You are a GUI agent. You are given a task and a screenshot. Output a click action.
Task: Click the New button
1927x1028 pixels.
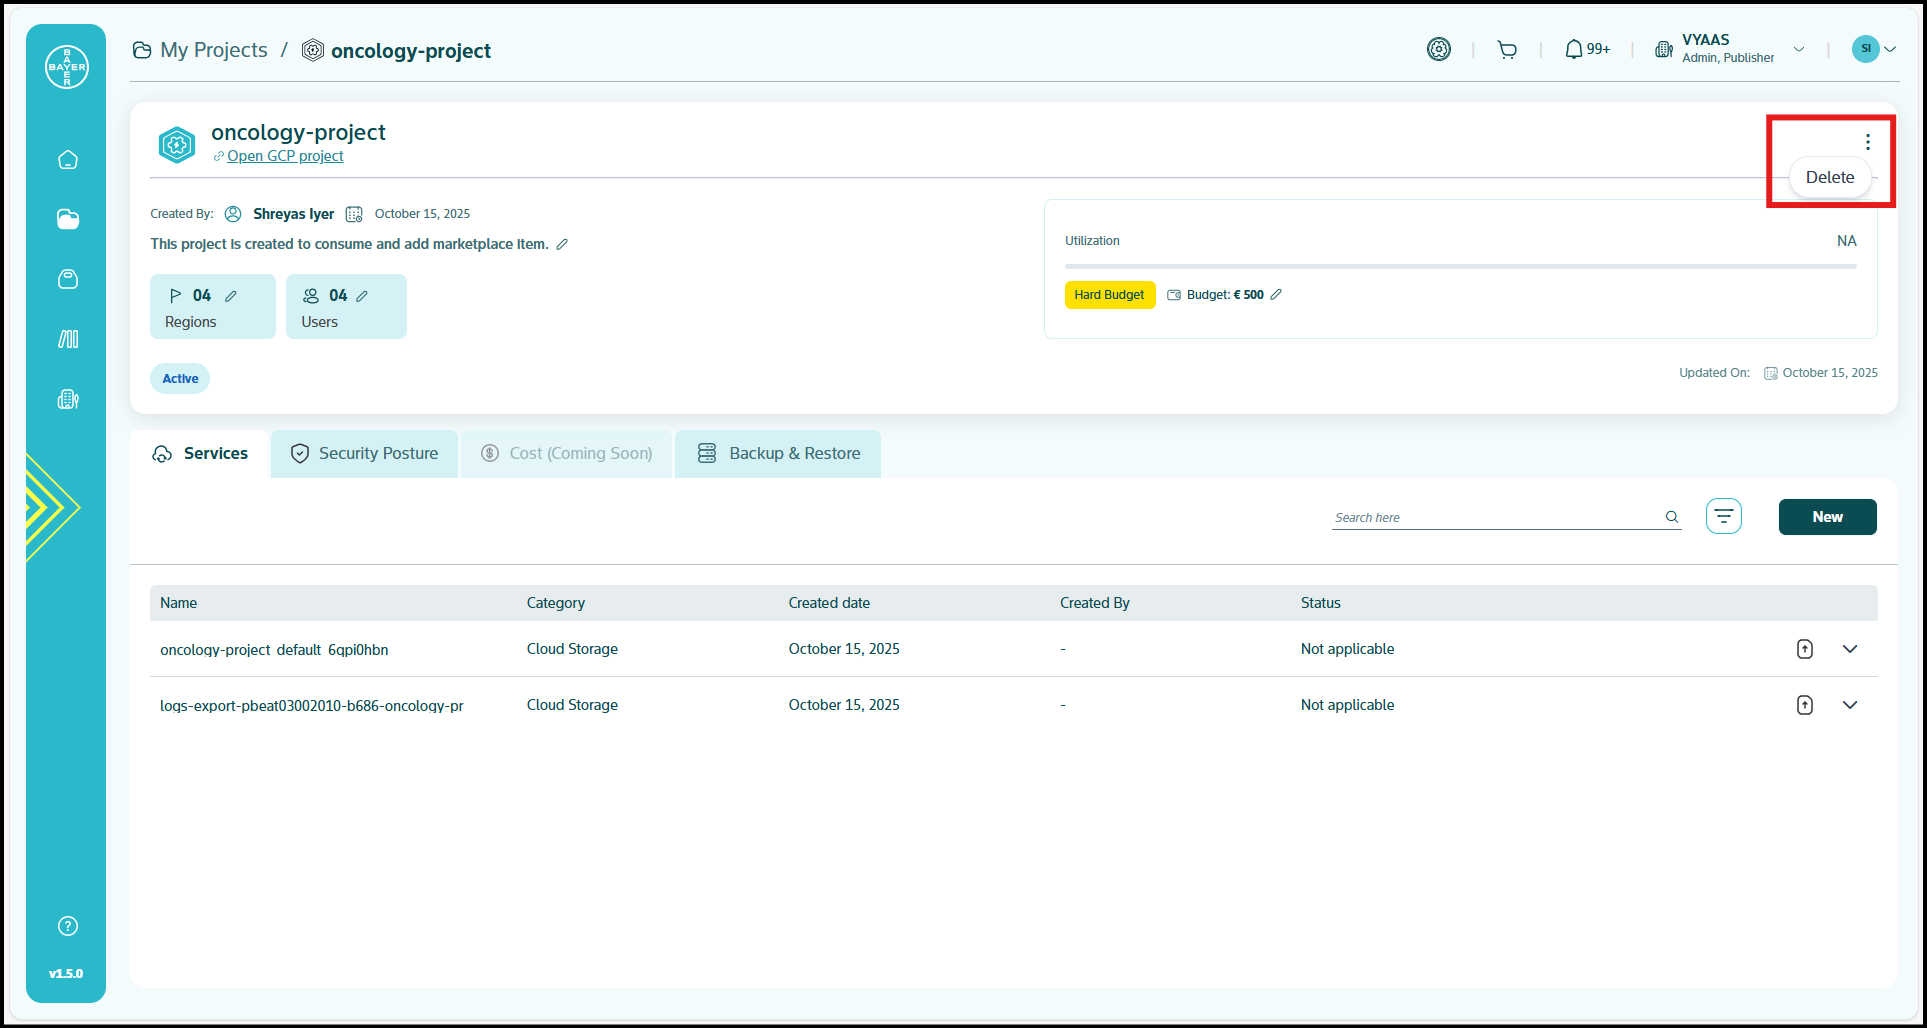click(1827, 517)
